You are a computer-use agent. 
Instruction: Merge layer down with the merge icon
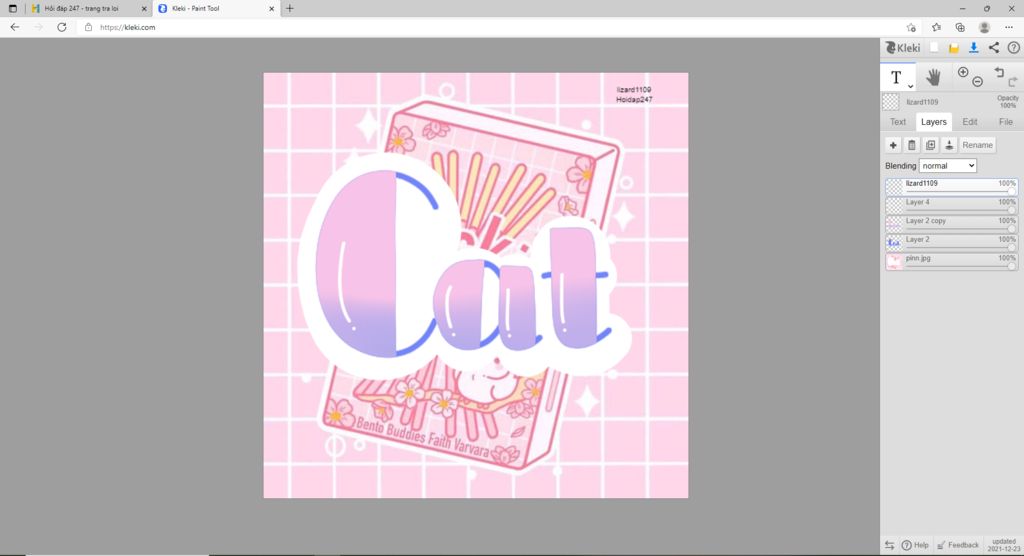pyautogui.click(x=950, y=145)
